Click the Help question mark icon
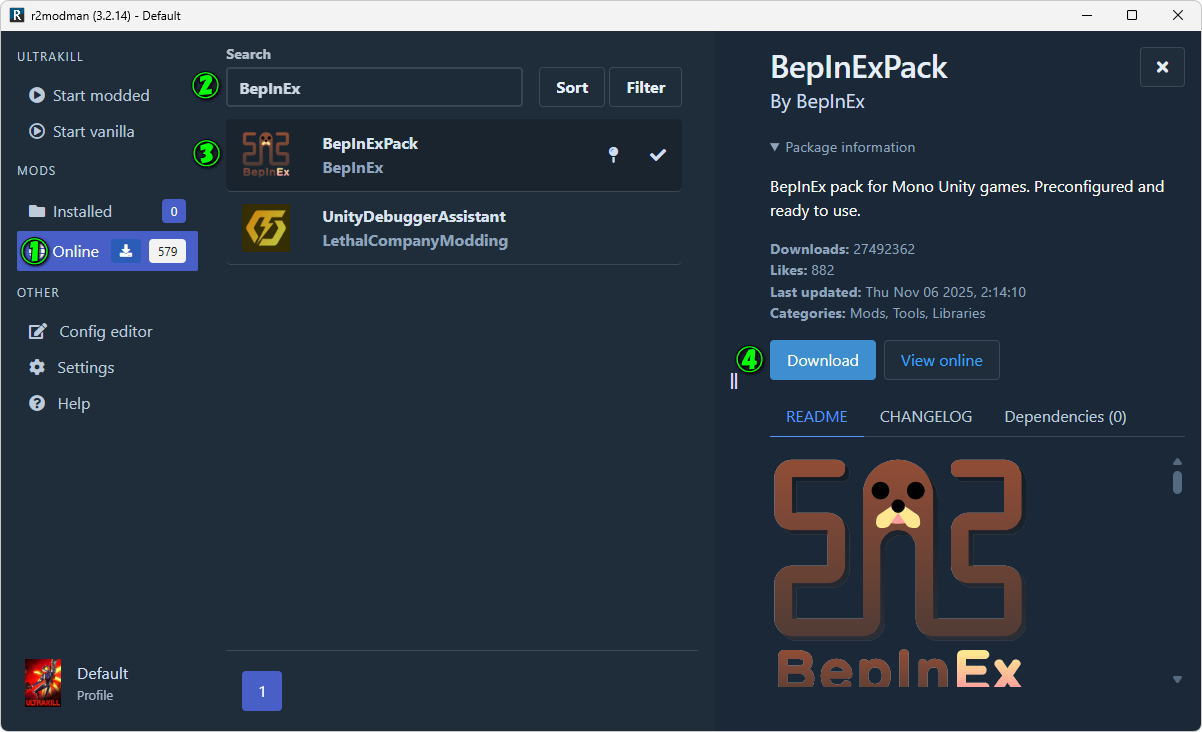The image size is (1202, 732). click(37, 403)
